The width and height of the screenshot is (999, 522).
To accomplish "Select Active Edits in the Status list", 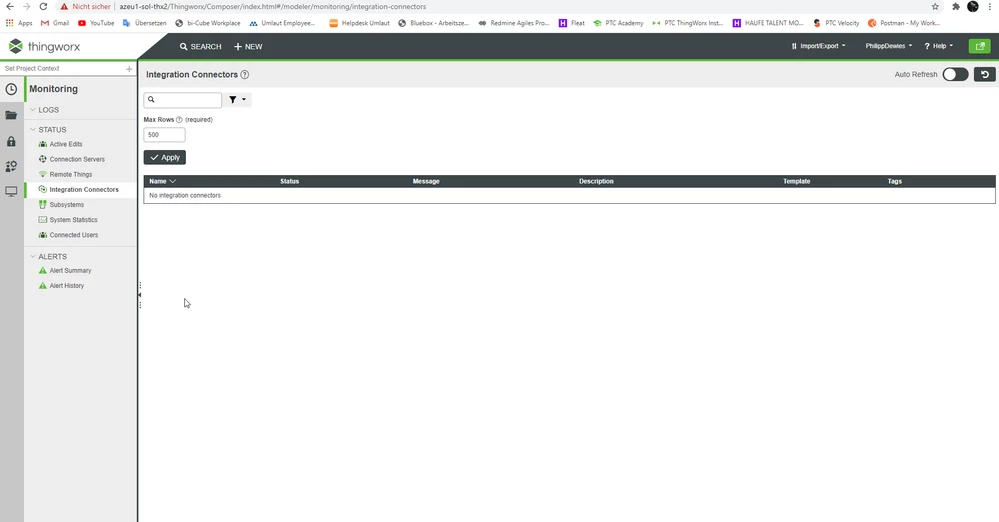I will (x=66, y=144).
